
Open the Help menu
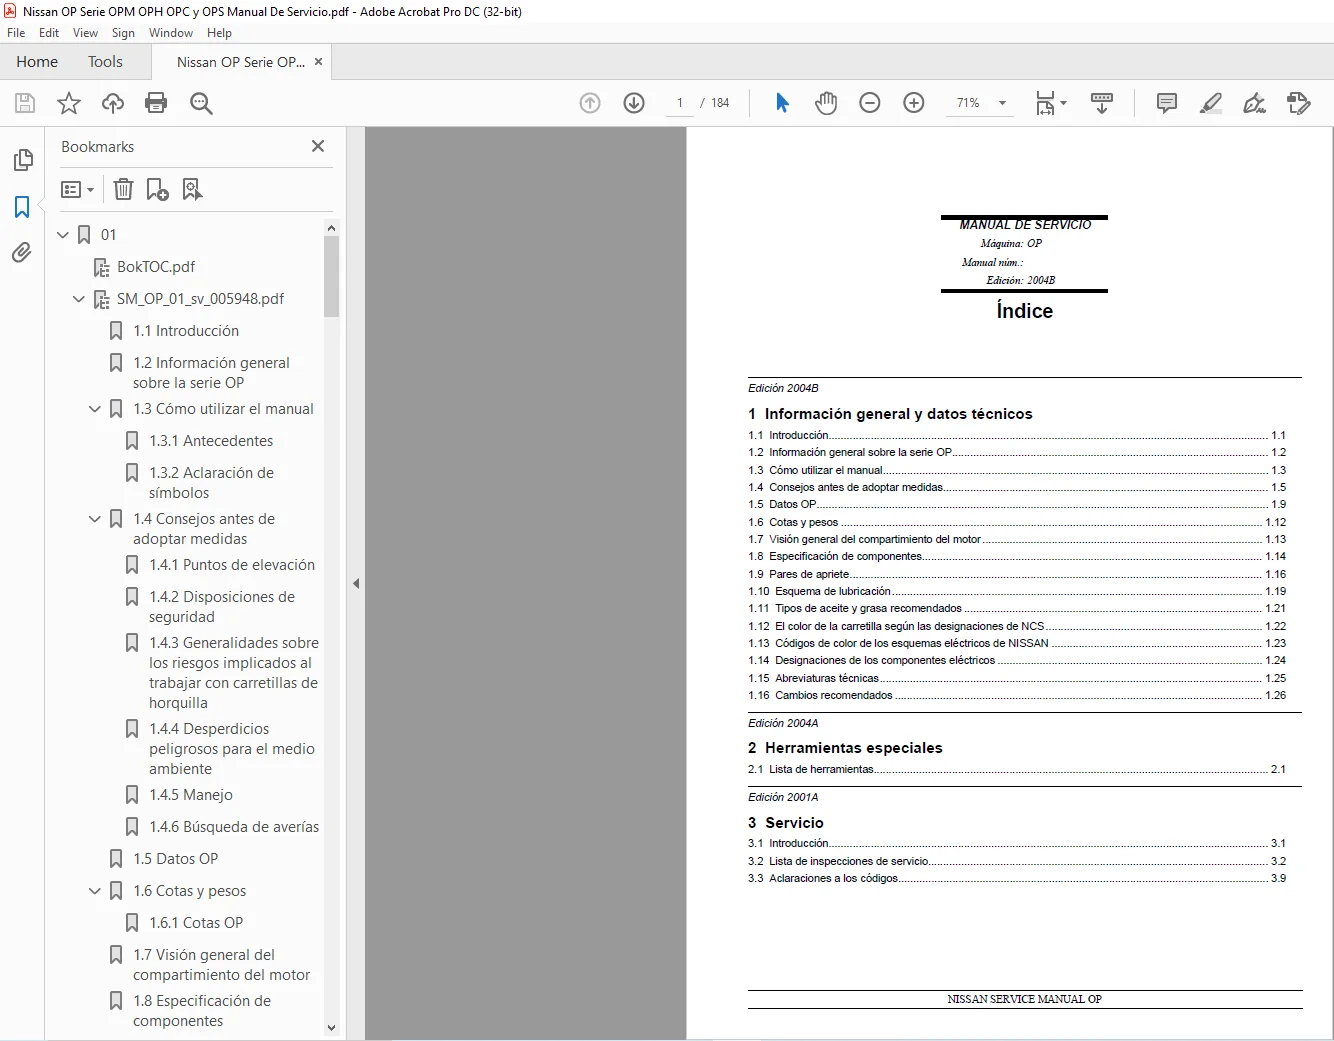[219, 33]
